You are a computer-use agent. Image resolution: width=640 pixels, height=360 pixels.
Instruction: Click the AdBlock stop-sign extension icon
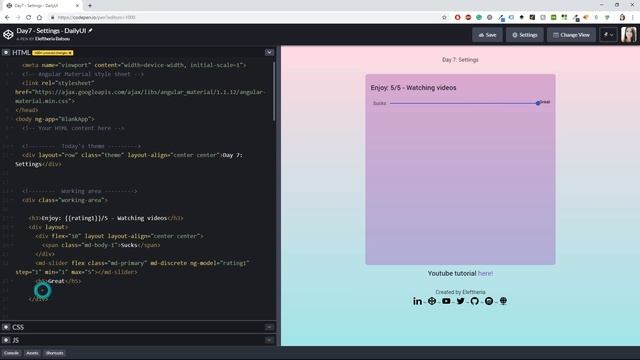(x=468, y=17)
